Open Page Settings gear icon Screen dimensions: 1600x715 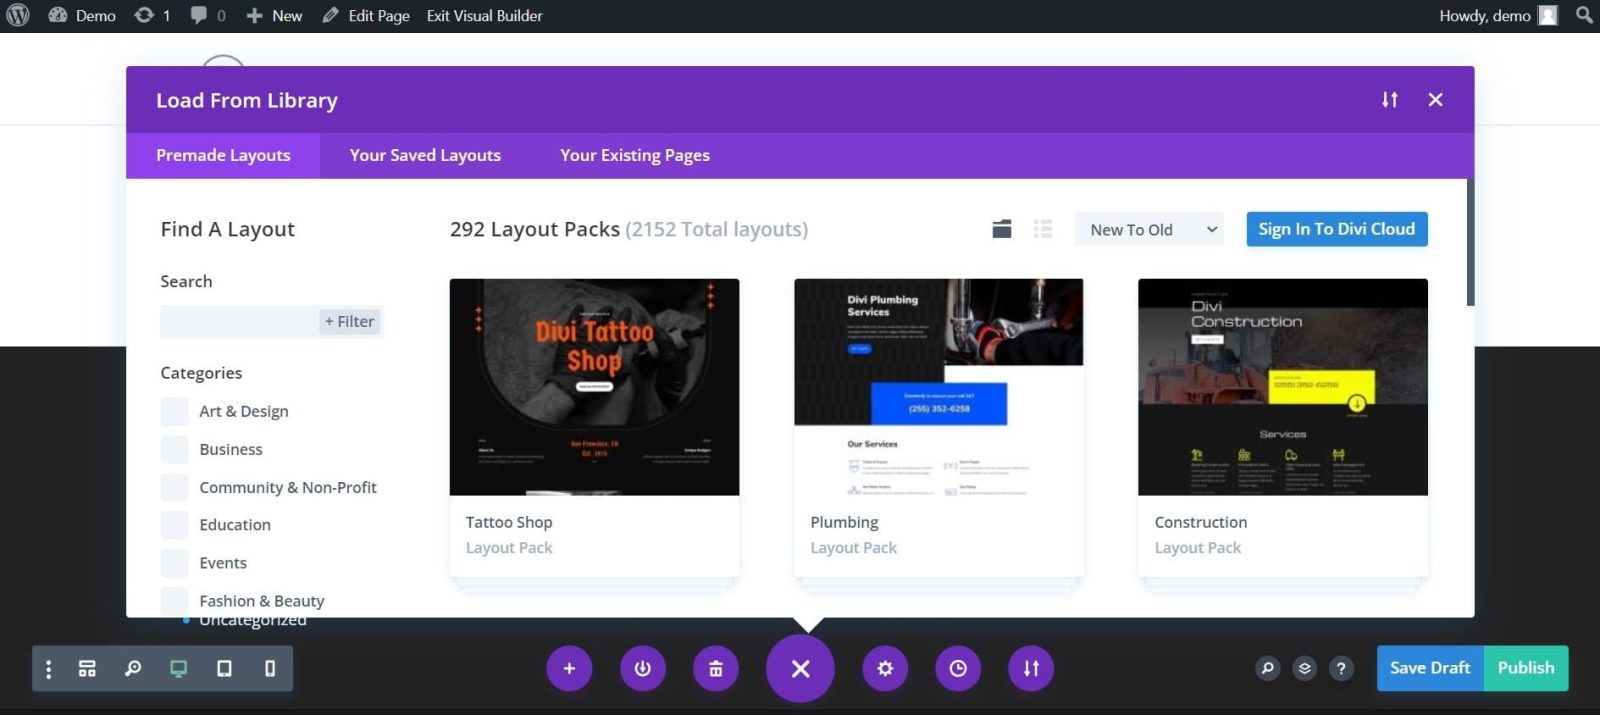tap(885, 668)
